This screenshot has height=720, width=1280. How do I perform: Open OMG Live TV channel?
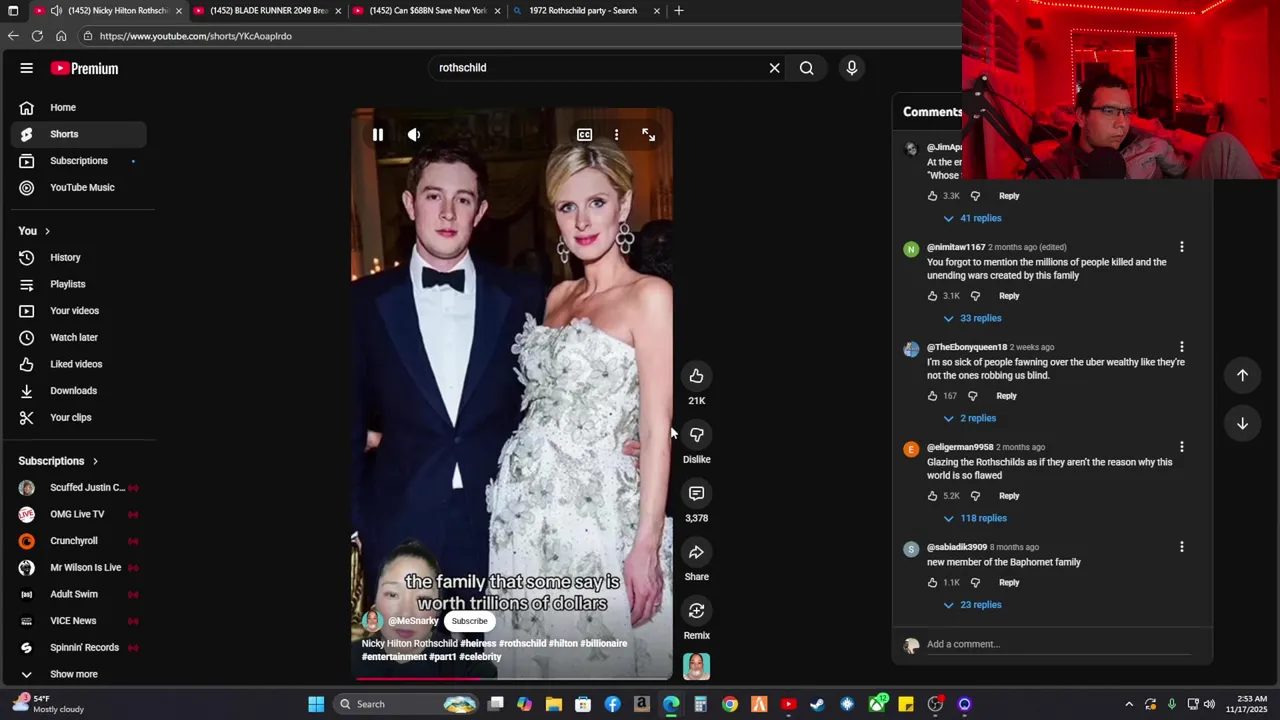point(78,514)
